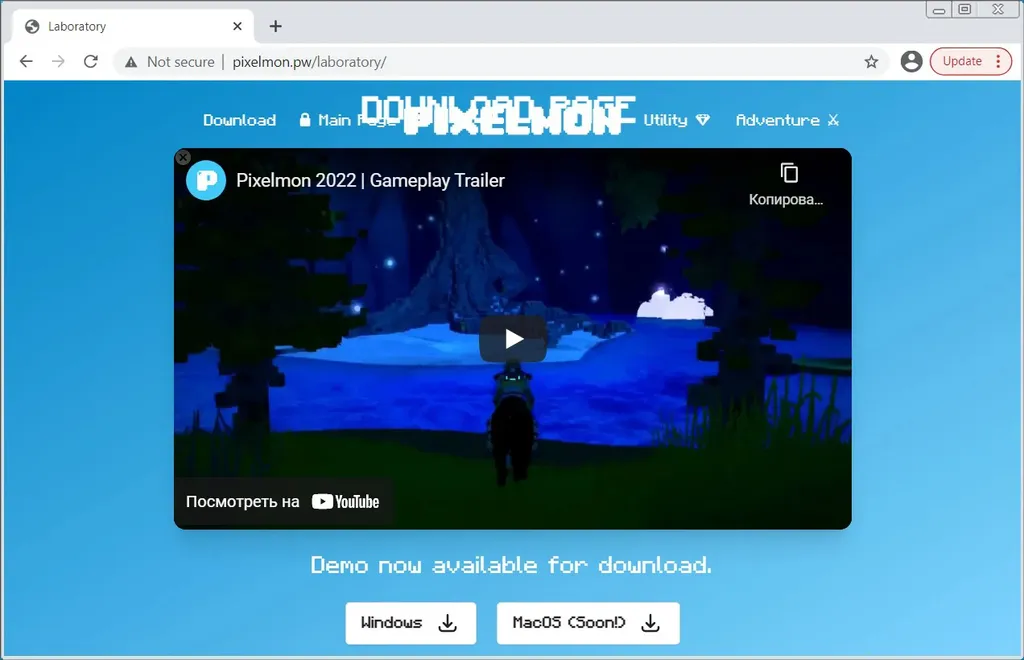Download the Windows demo

(x=410, y=623)
